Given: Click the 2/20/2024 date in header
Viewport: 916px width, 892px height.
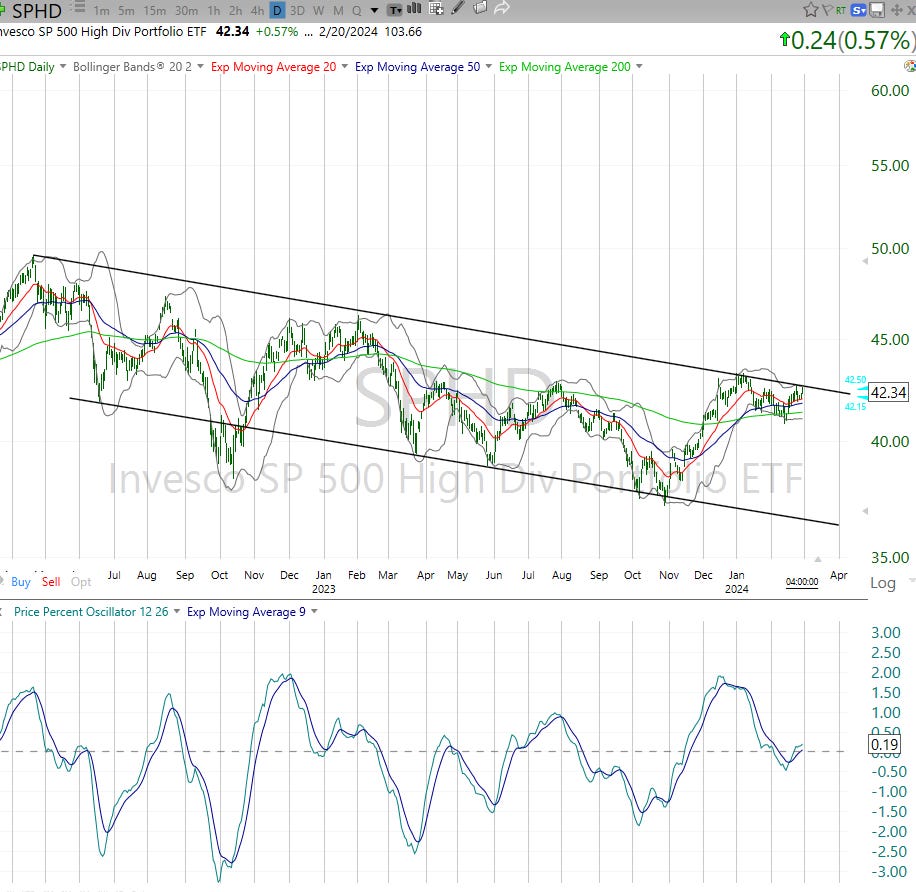Looking at the screenshot, I should (x=348, y=32).
